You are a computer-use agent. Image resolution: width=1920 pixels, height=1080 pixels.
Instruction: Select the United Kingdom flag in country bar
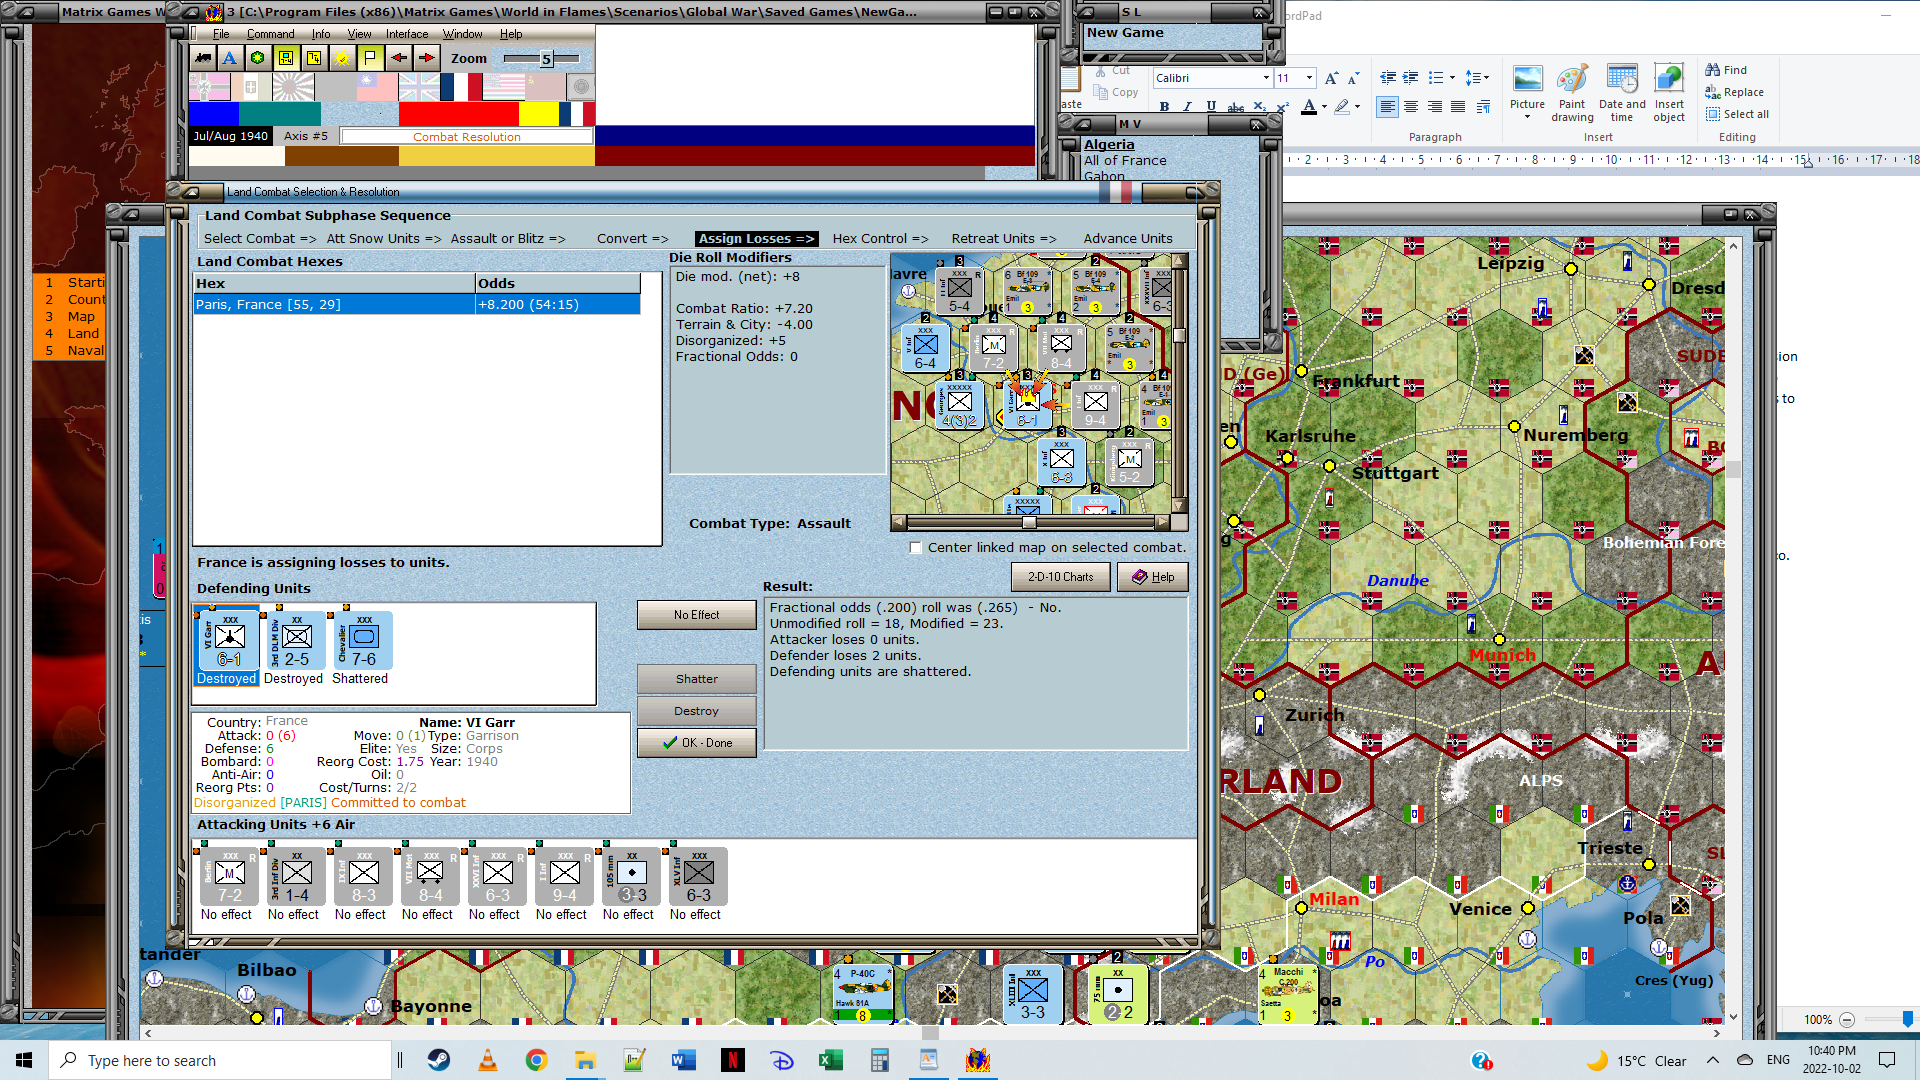[419, 87]
